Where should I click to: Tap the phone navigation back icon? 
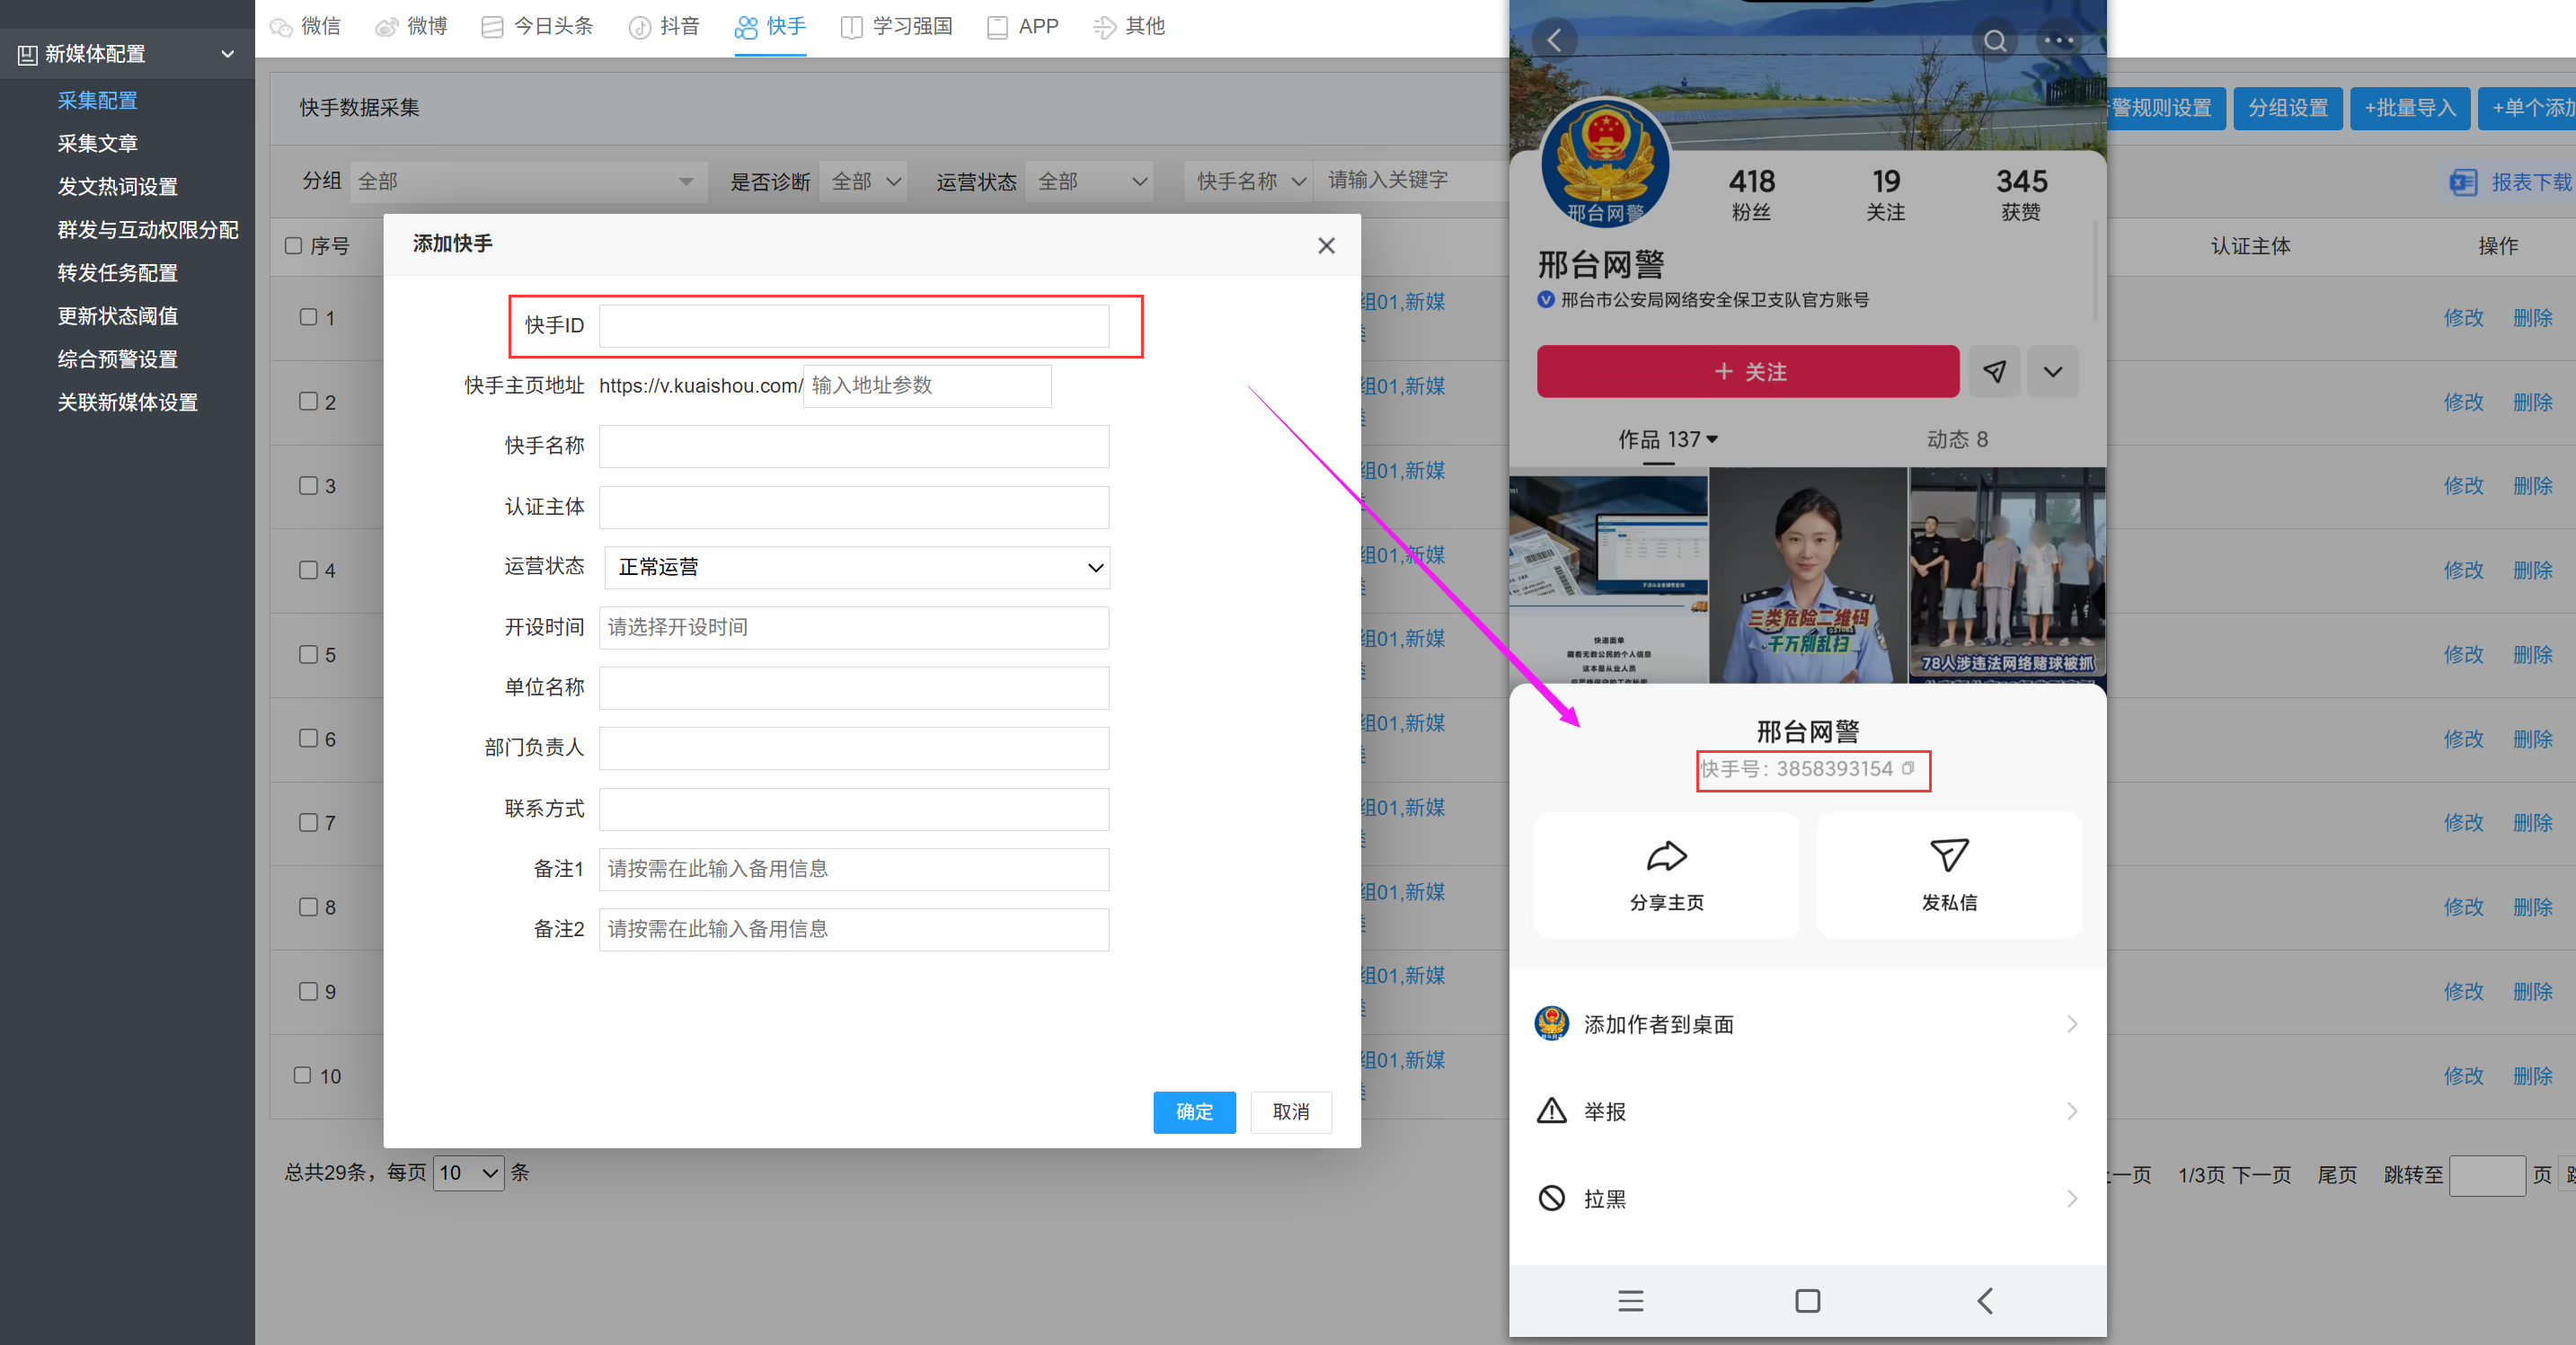pyautogui.click(x=1985, y=1300)
